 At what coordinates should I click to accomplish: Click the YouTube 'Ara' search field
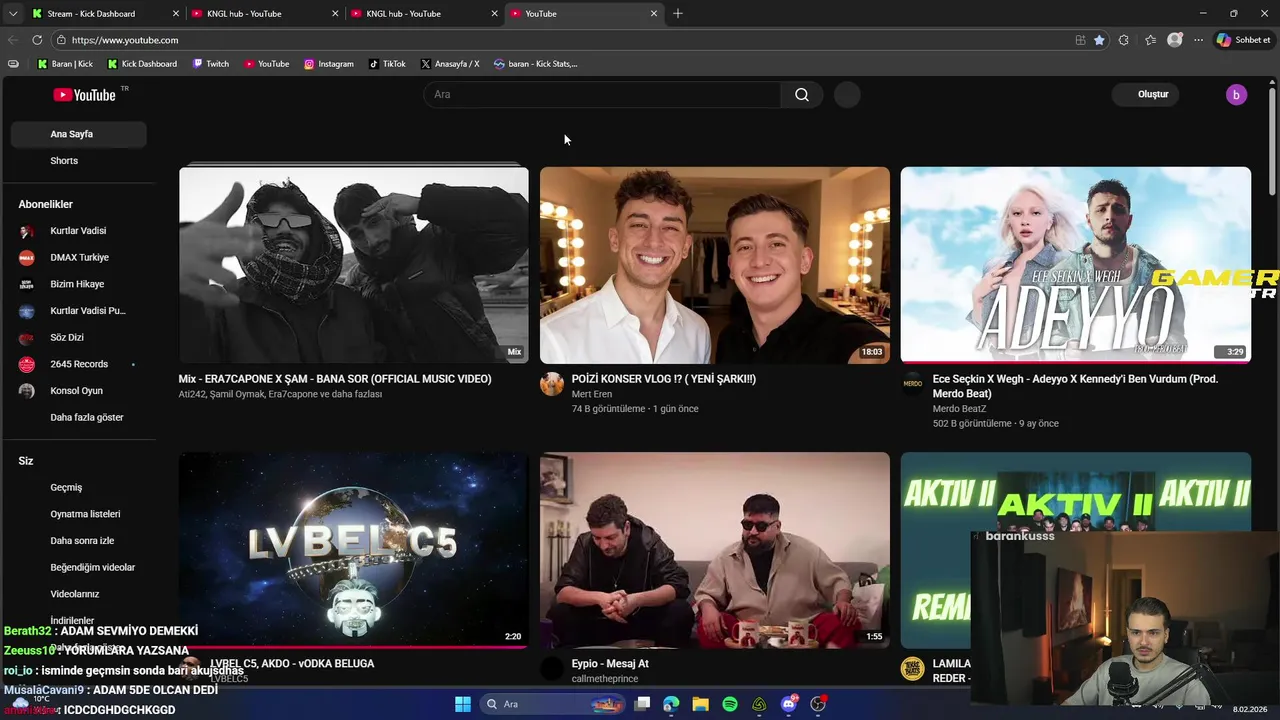tap(603, 94)
